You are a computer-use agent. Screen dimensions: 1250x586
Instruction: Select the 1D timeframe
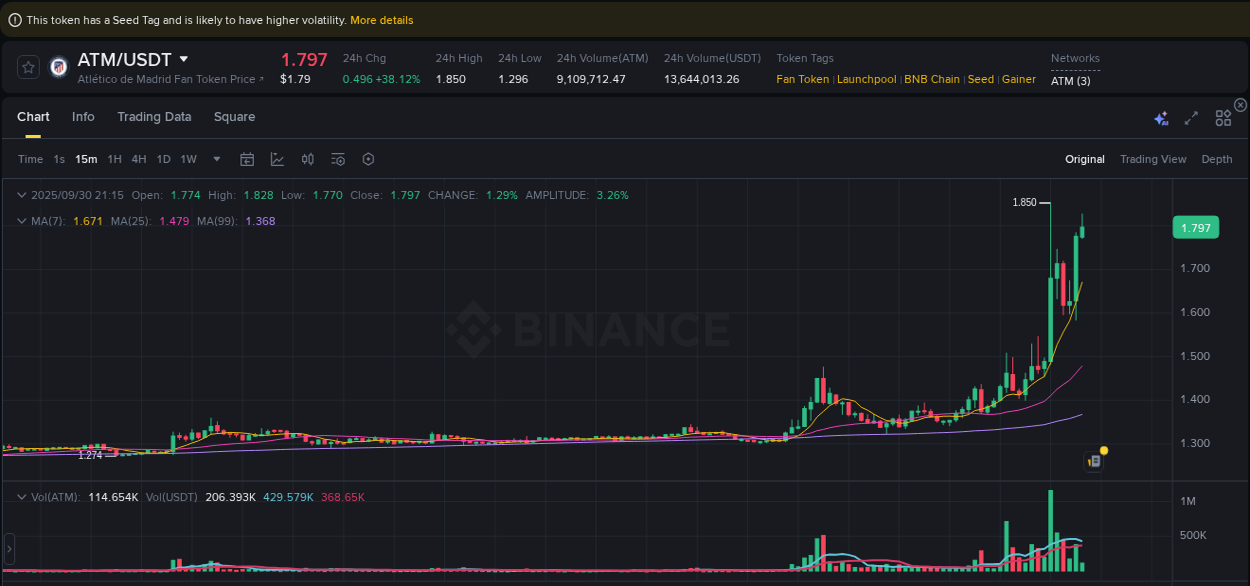tap(163, 159)
